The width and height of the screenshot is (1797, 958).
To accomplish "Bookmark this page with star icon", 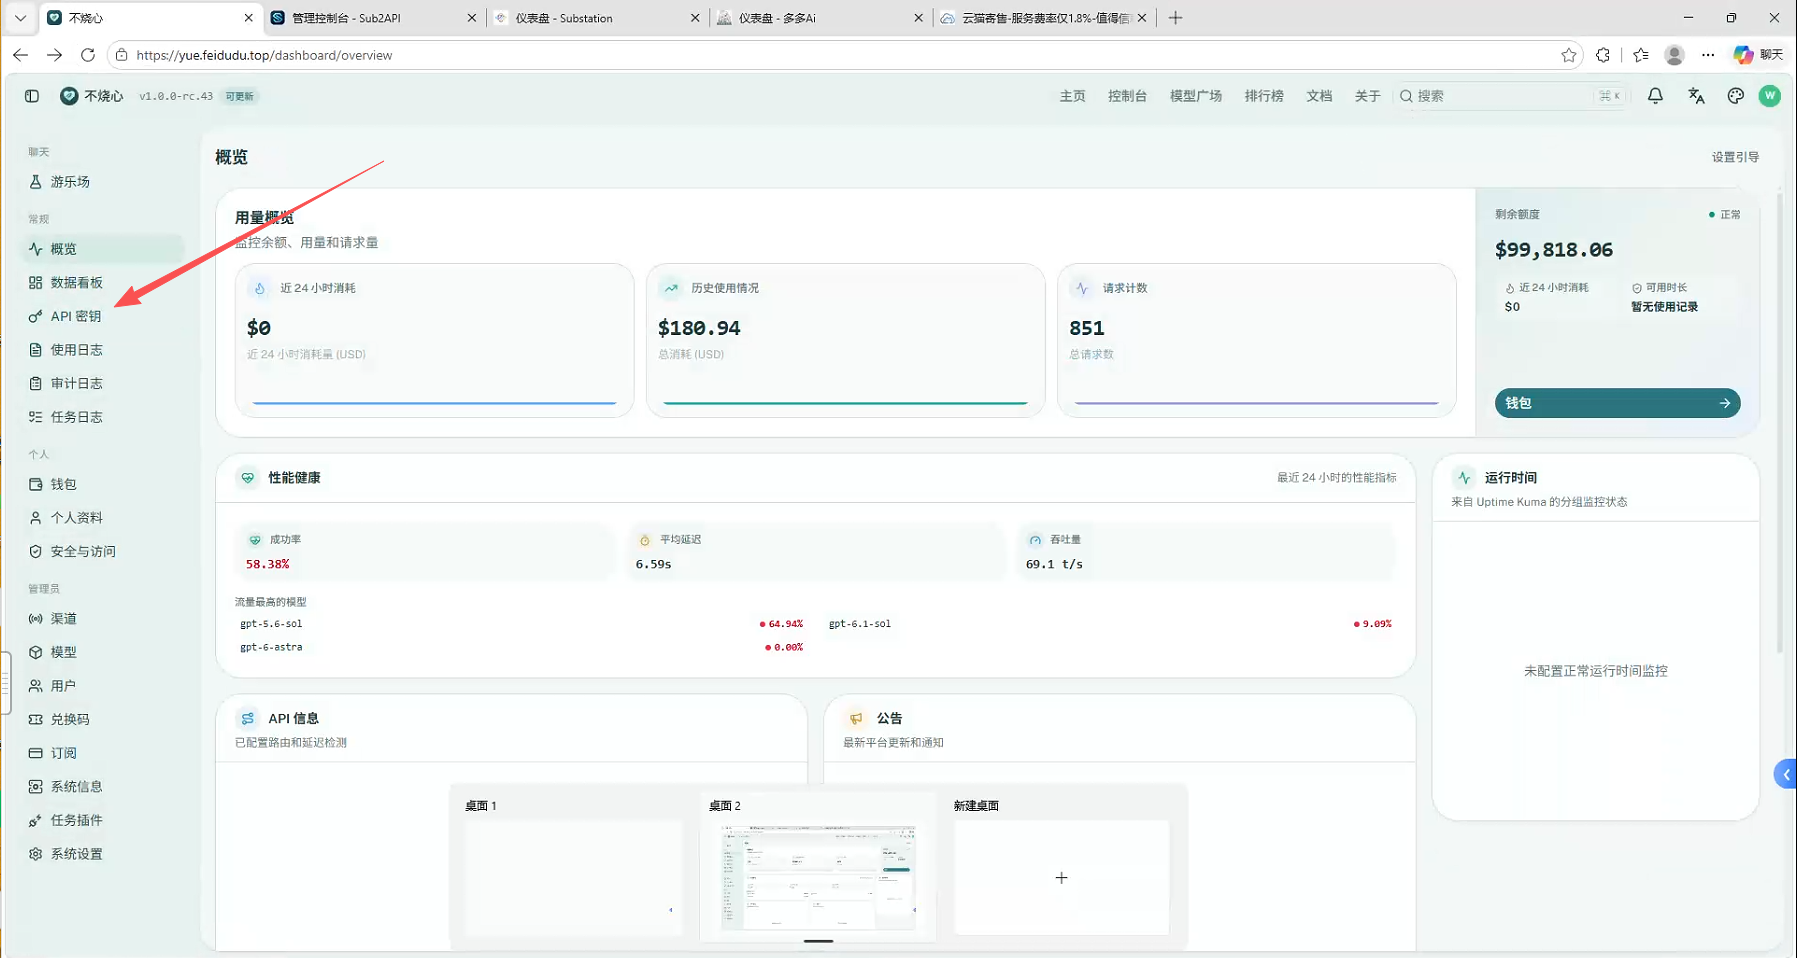I will tap(1568, 55).
